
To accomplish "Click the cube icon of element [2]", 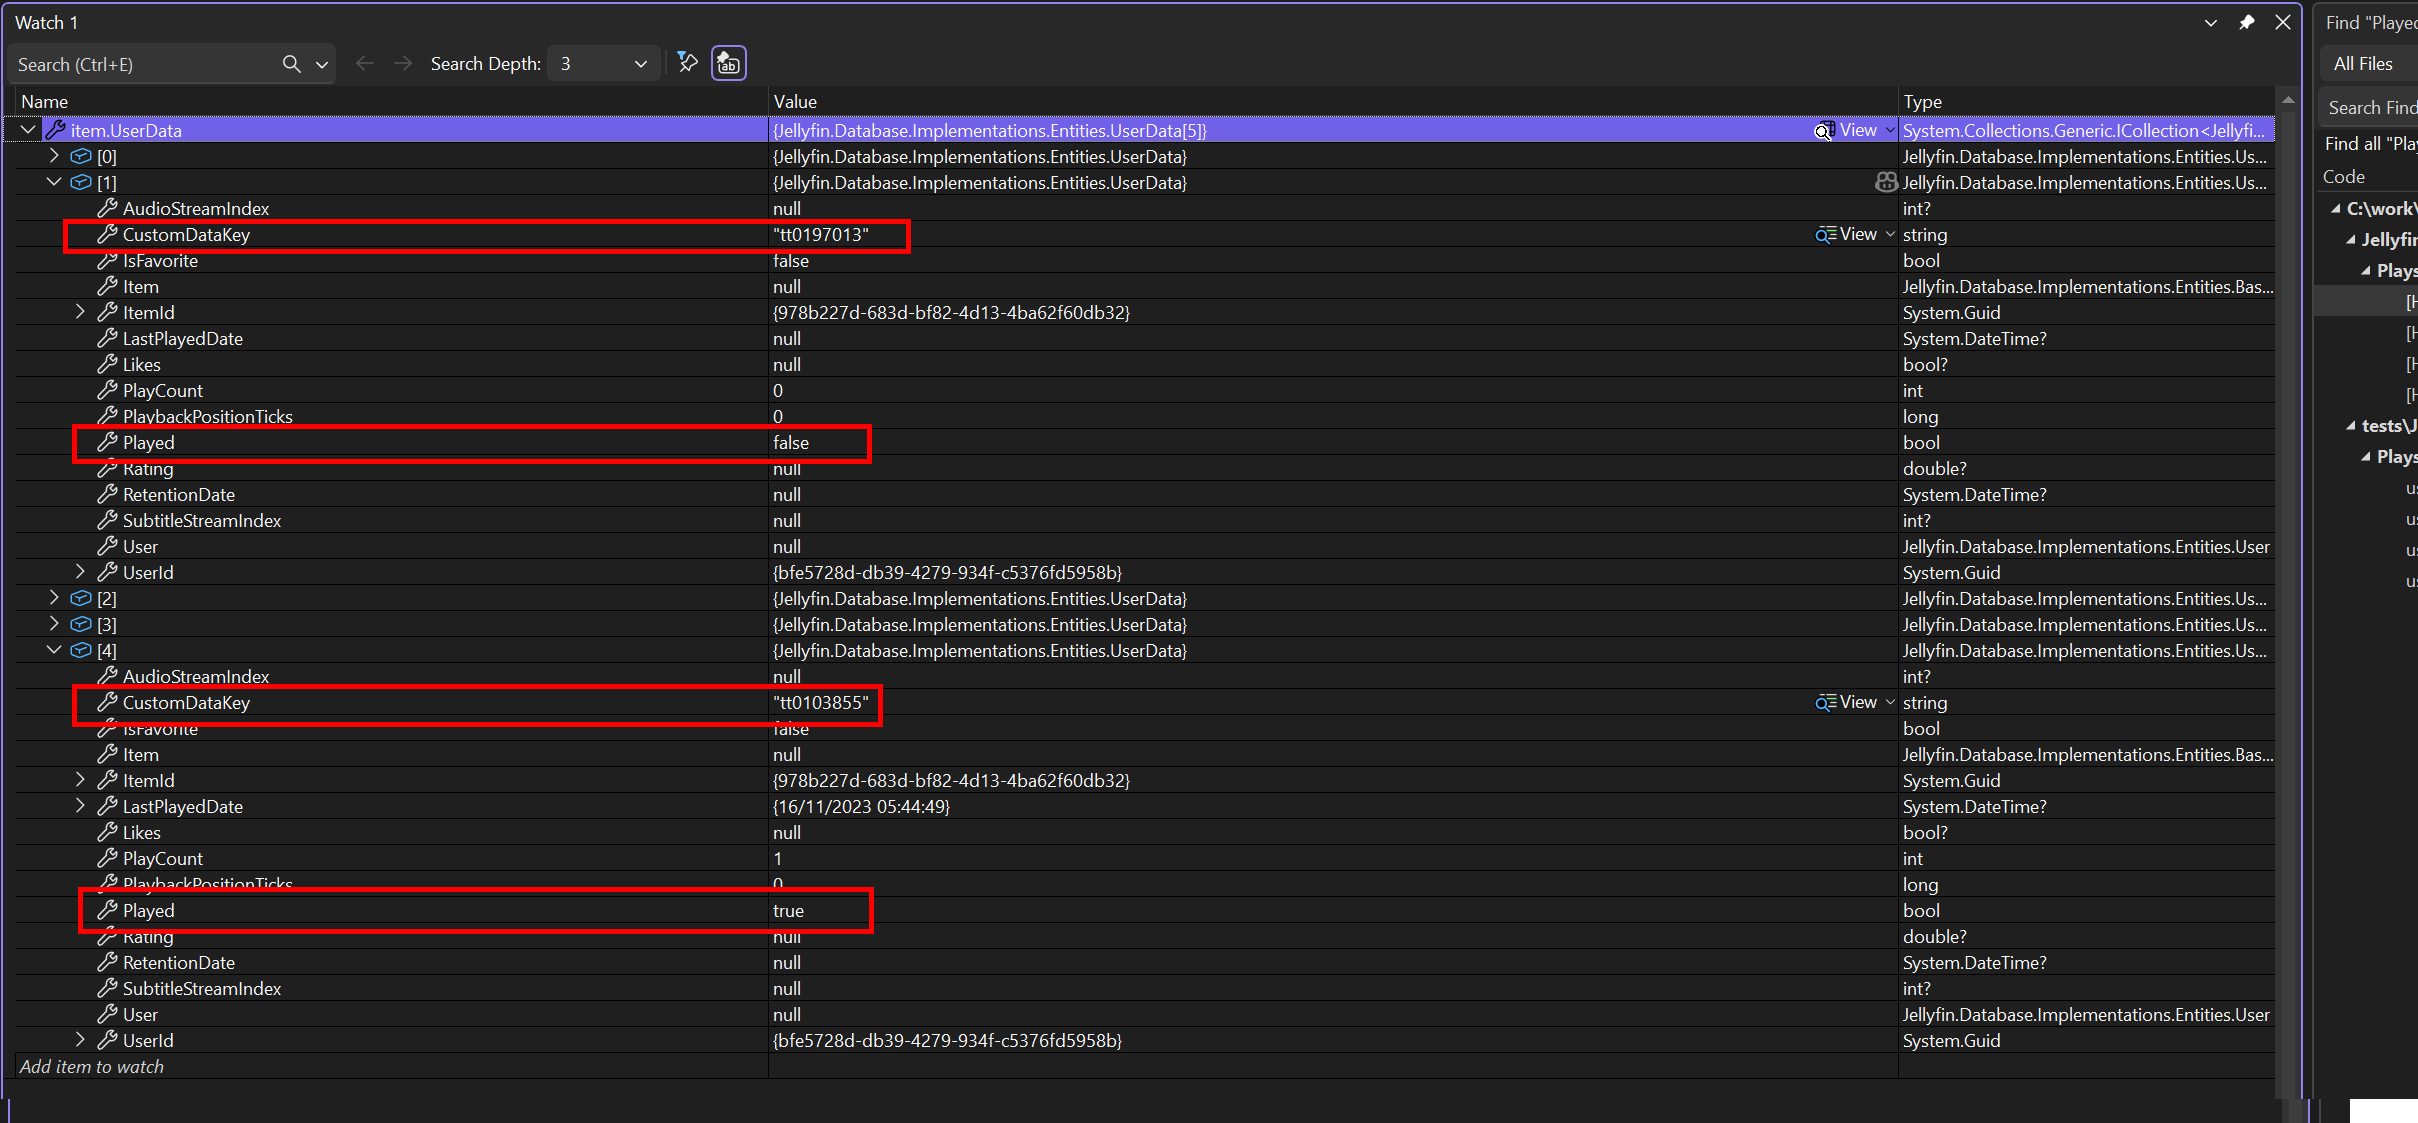I will (81, 598).
